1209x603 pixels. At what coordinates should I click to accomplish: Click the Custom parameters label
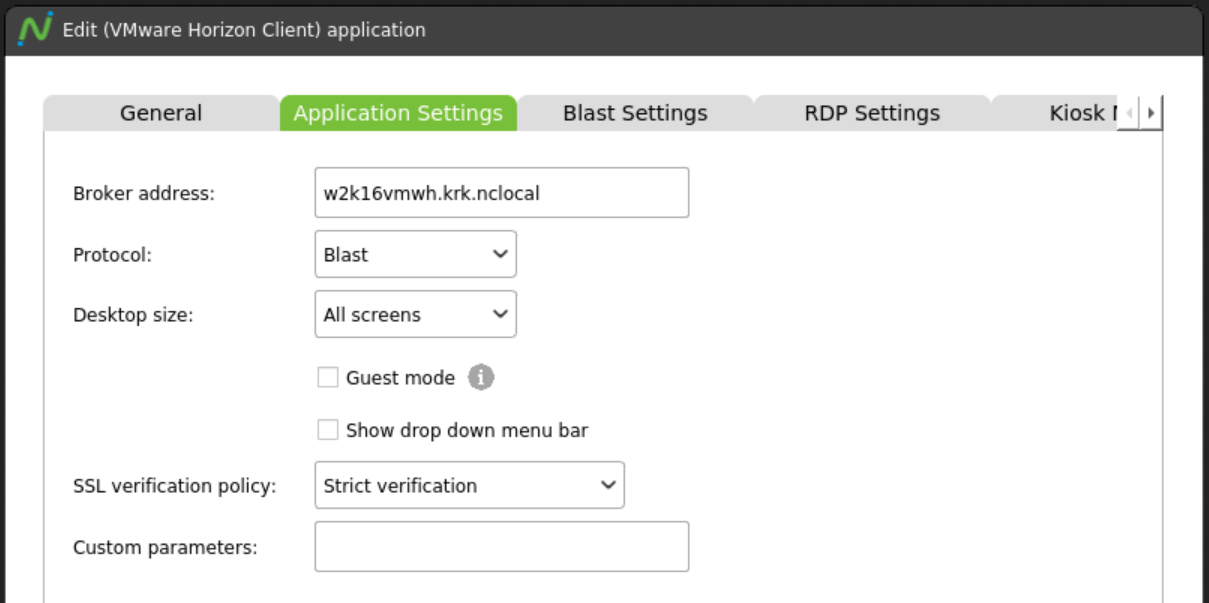(165, 547)
